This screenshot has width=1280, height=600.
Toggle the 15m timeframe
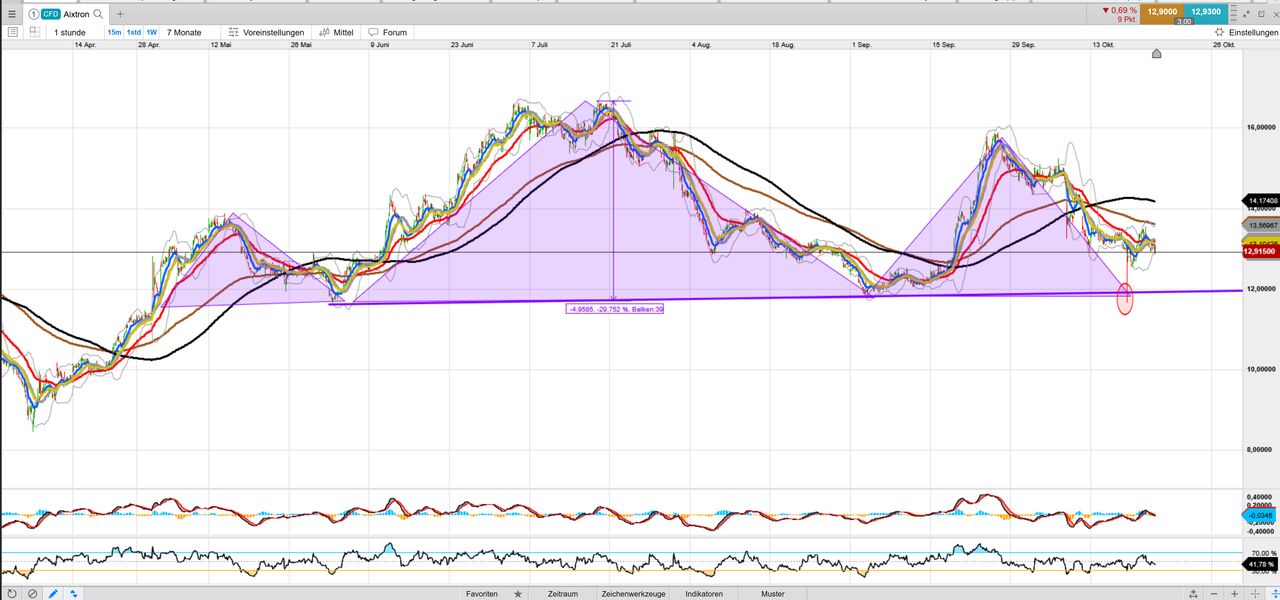pos(114,32)
